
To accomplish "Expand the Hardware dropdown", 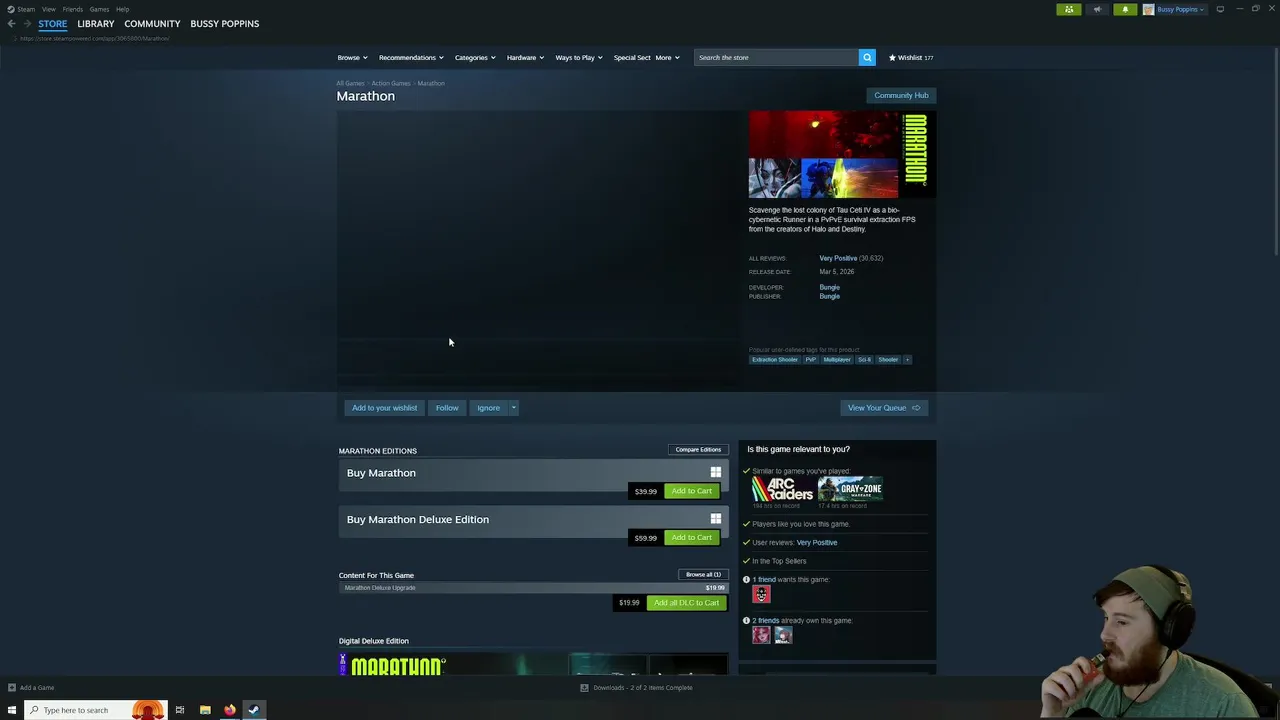I will (525, 57).
